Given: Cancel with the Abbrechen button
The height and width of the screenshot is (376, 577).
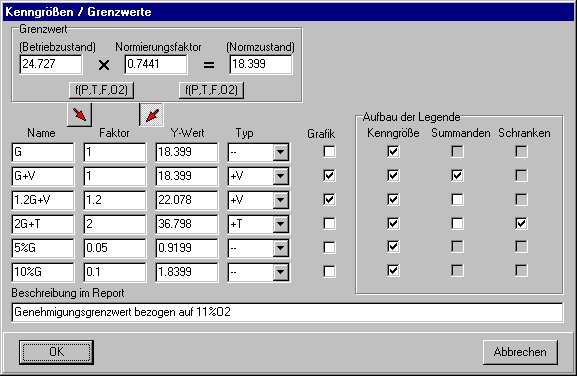Looking at the screenshot, I should (x=520, y=352).
